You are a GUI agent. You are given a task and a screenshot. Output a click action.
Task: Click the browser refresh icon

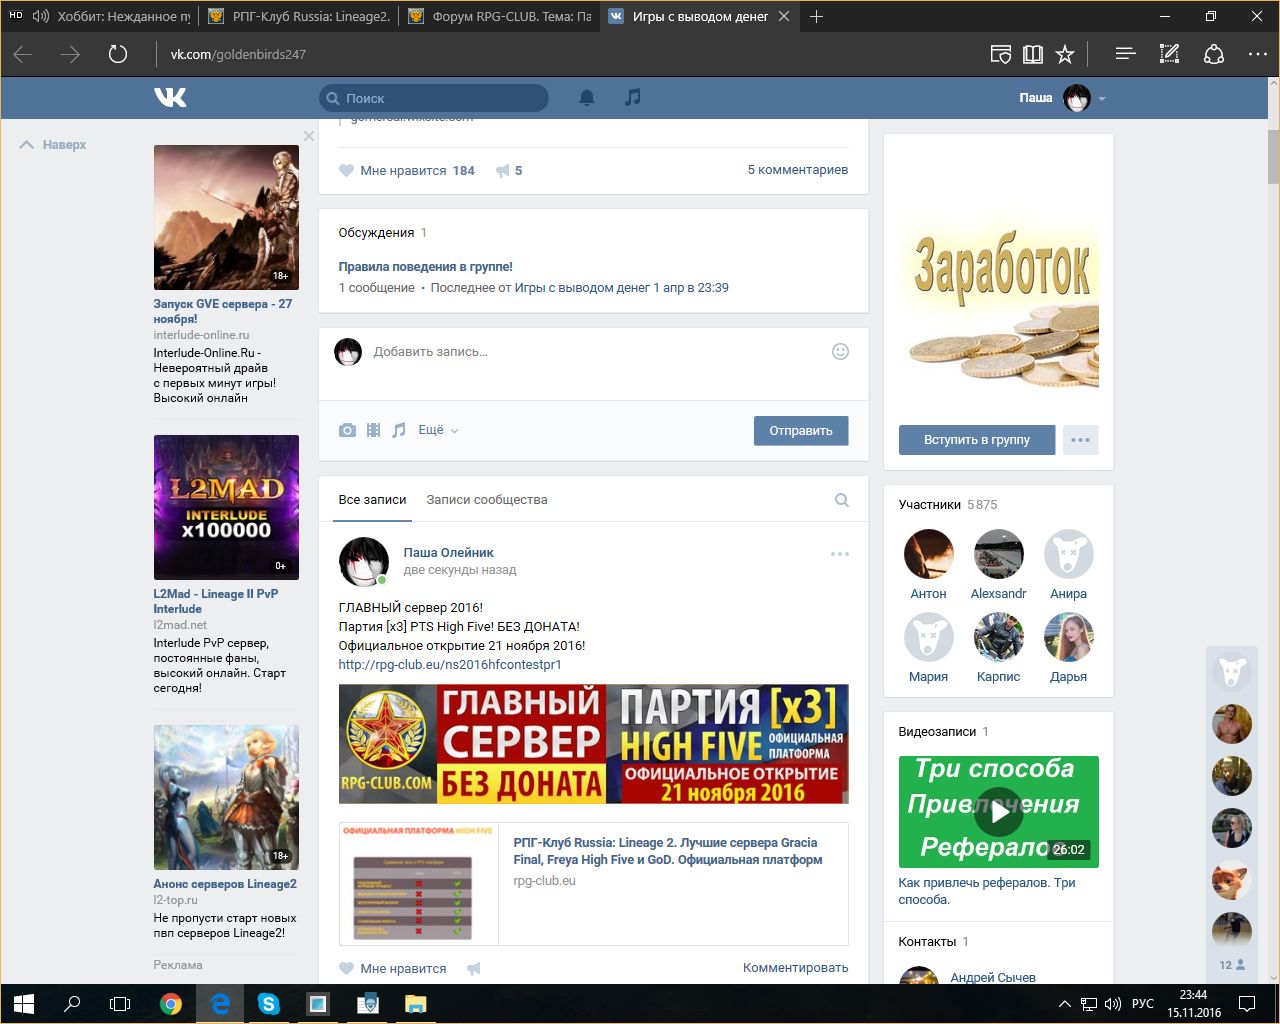tap(118, 54)
